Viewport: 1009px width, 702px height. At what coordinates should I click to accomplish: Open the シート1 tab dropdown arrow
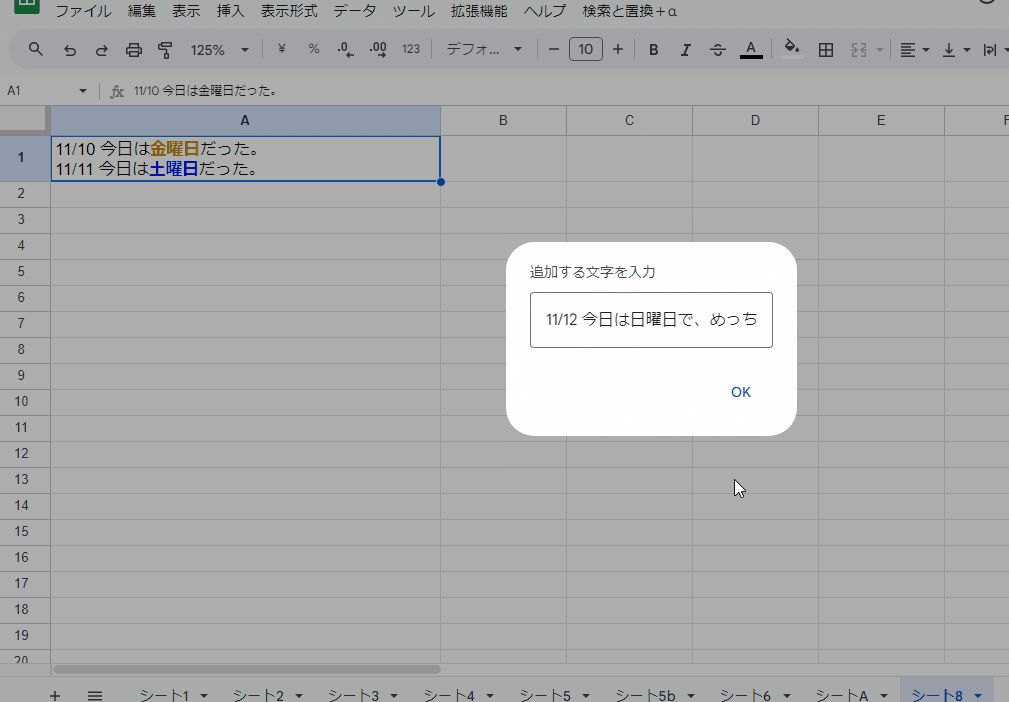204,695
